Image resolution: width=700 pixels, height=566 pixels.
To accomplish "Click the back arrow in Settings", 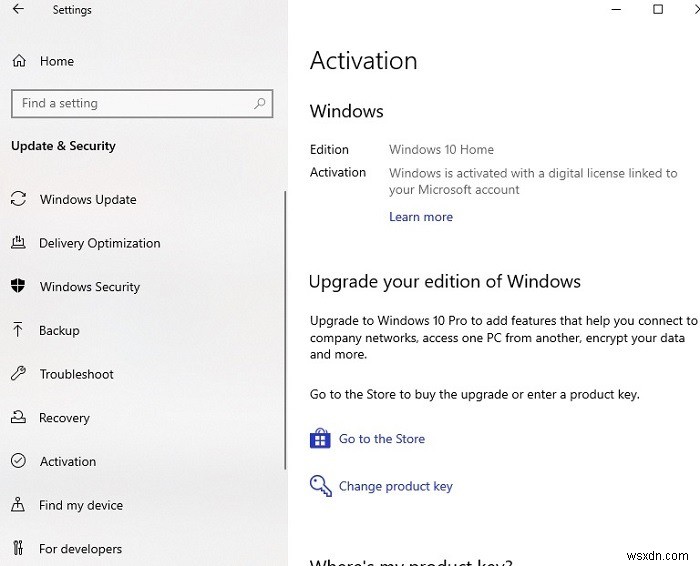I will pyautogui.click(x=18, y=9).
